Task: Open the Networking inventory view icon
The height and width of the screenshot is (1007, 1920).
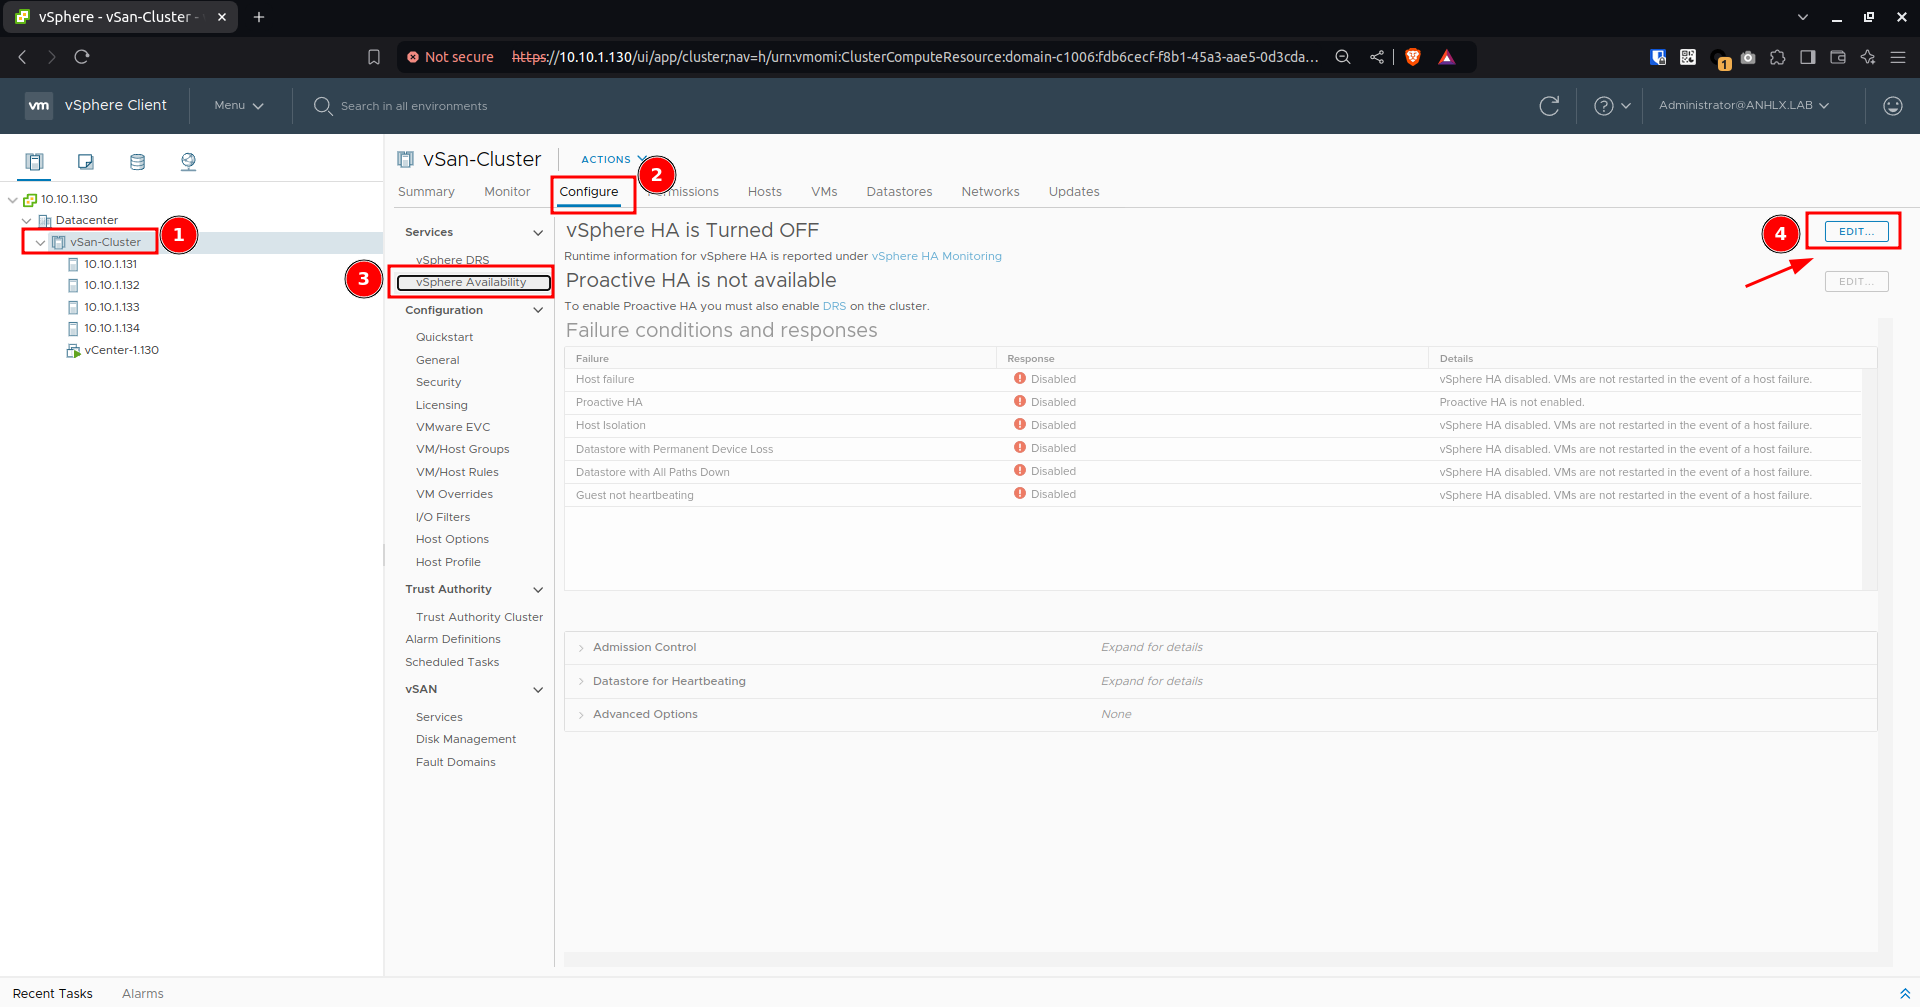Action: (x=188, y=161)
